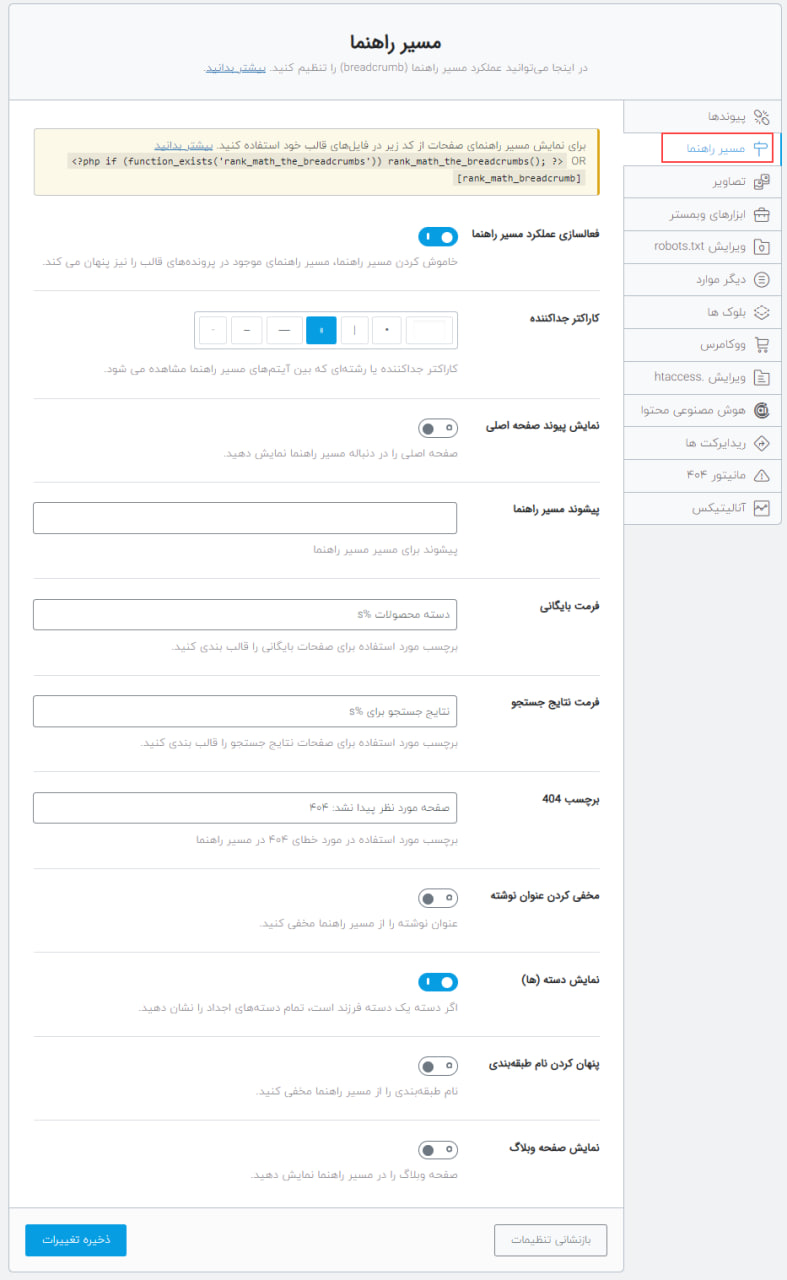Disable the breadcrumbs function toggle (فعالسازی عملکرد مسیر راهنما)
Viewport: 787px width, 1280px height.
(x=438, y=236)
